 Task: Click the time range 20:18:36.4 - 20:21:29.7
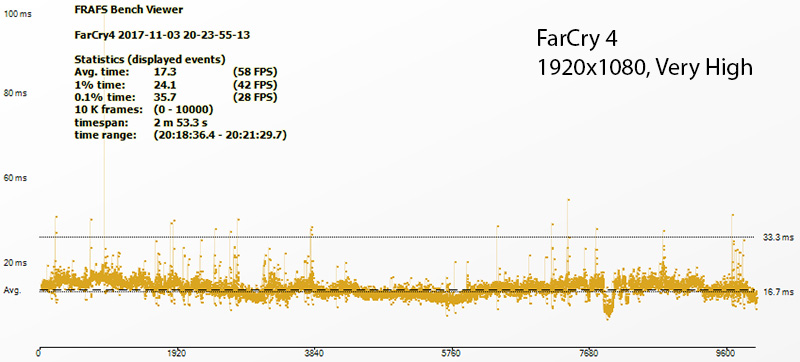pos(219,136)
